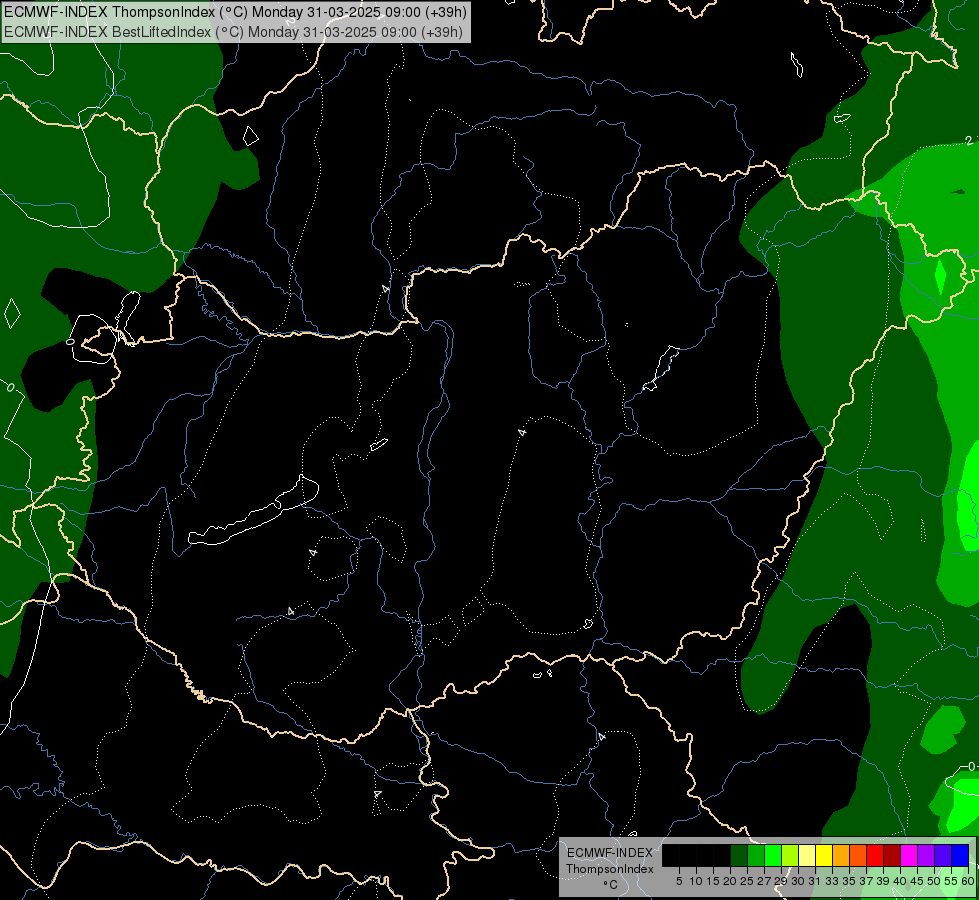Click the orange 33-35 legend swatch
The width and height of the screenshot is (979, 900).
pos(841,855)
